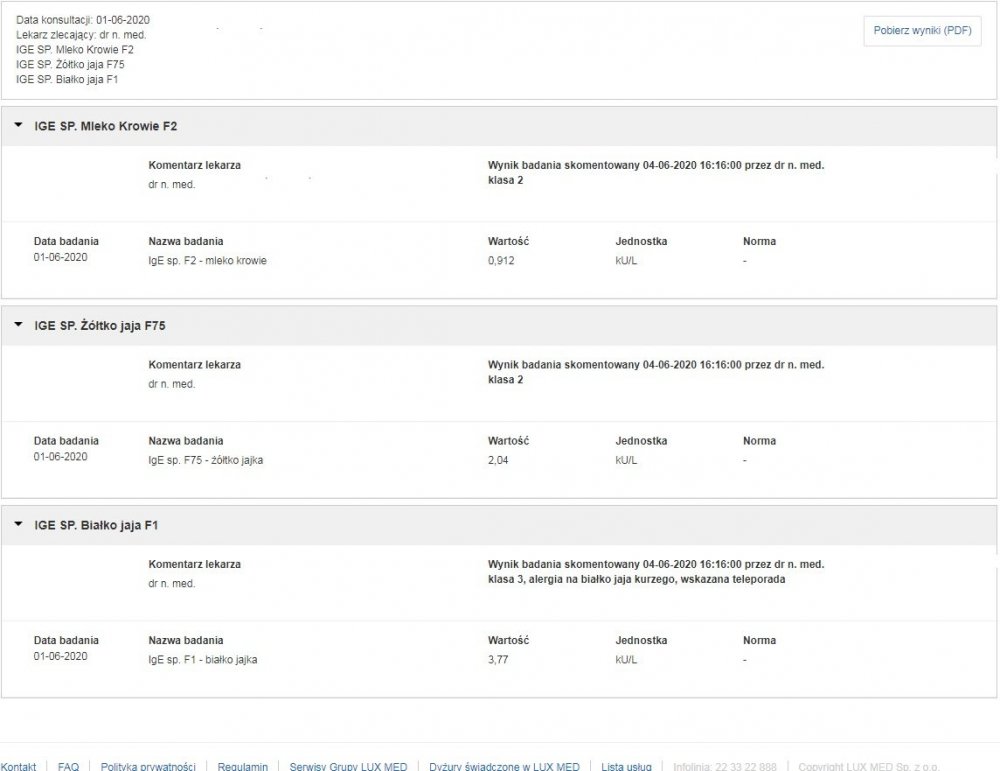
Task: Collapse the IGE SP. Białko jaja F1 section
Action: point(18,524)
